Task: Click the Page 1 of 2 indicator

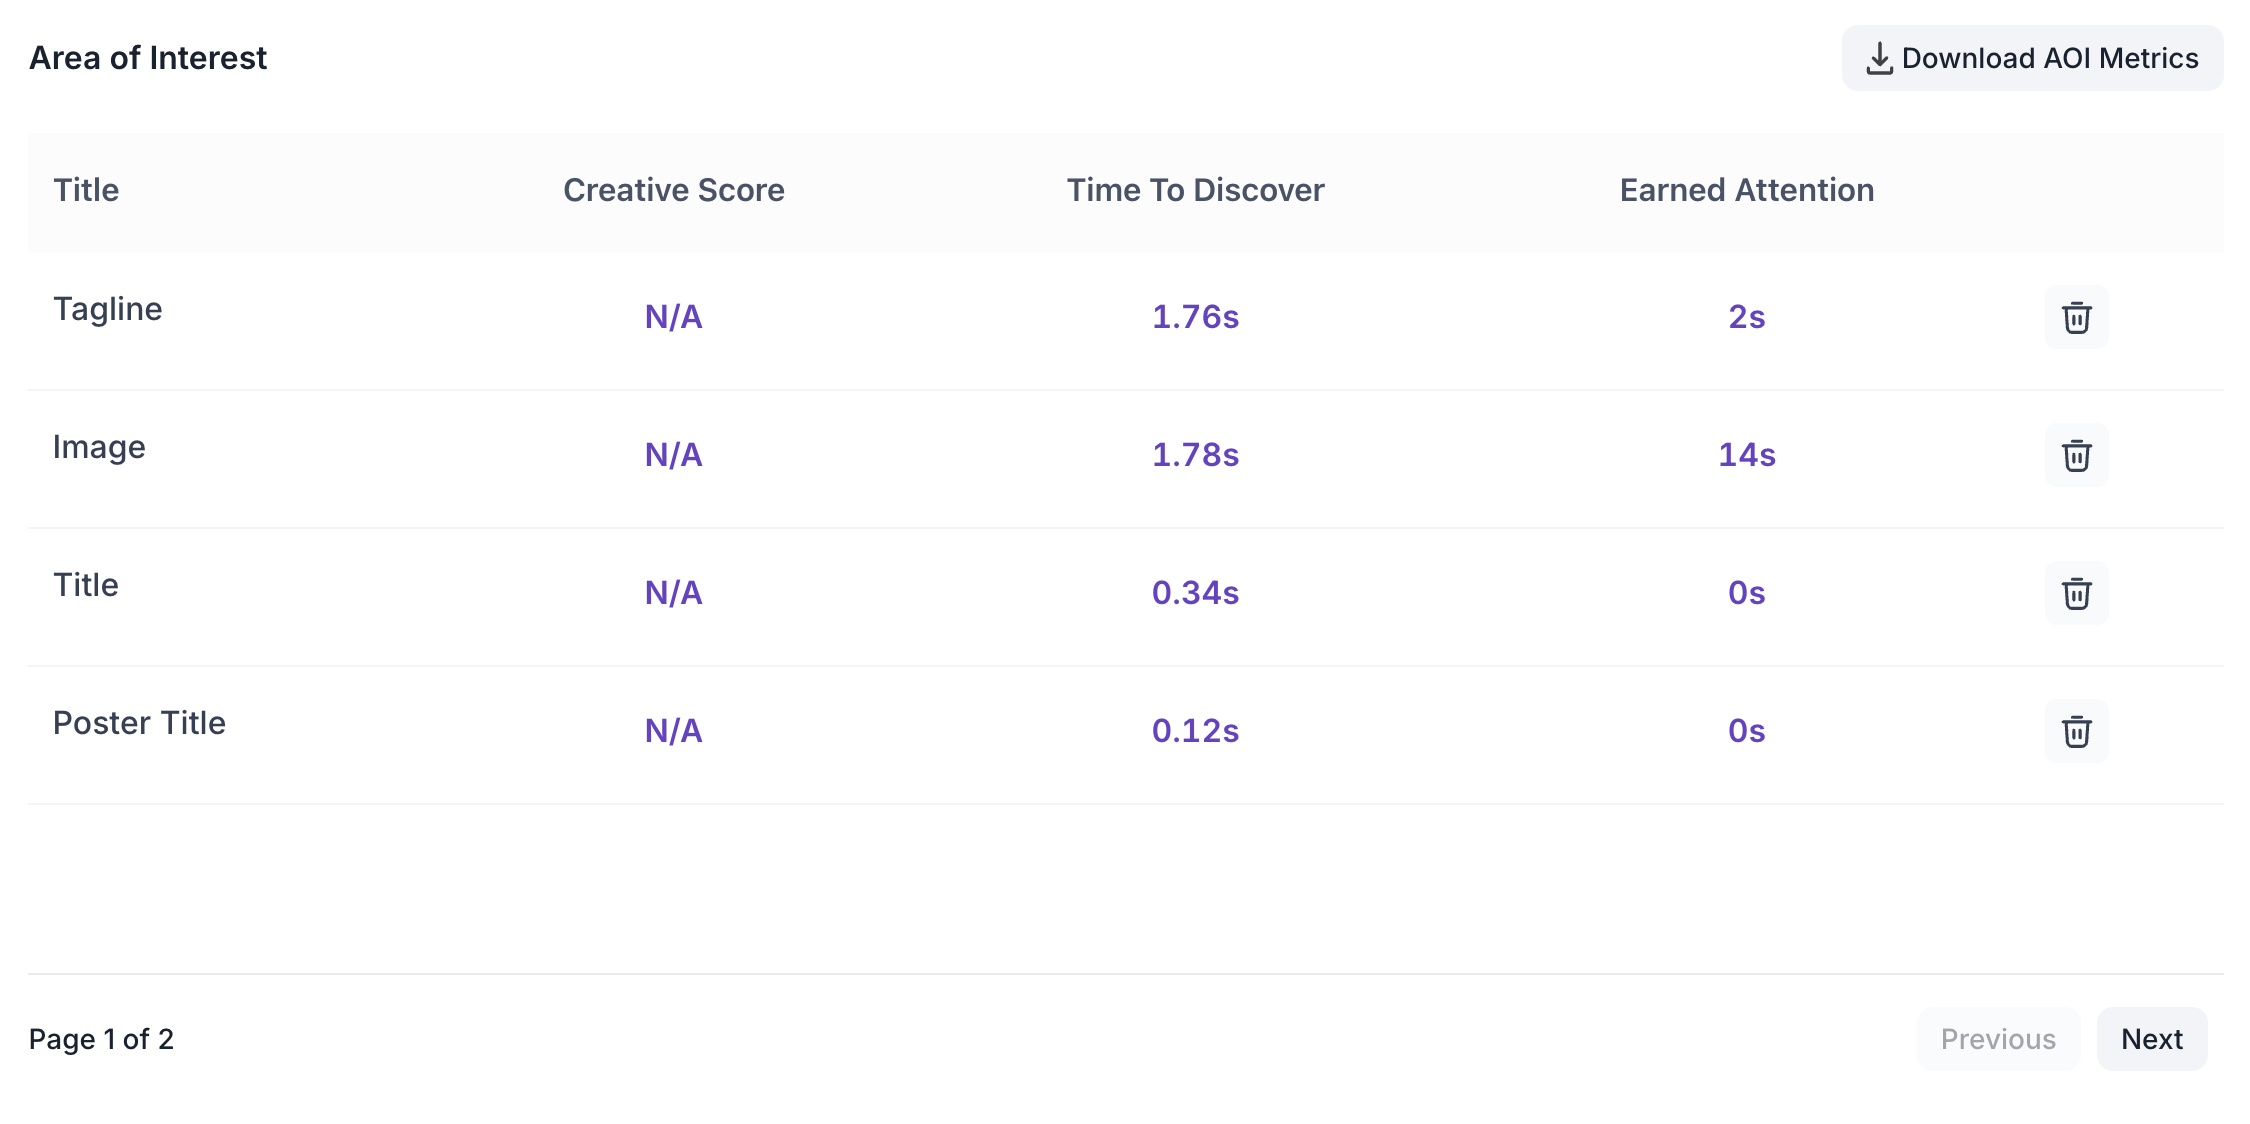Action: tap(101, 1039)
